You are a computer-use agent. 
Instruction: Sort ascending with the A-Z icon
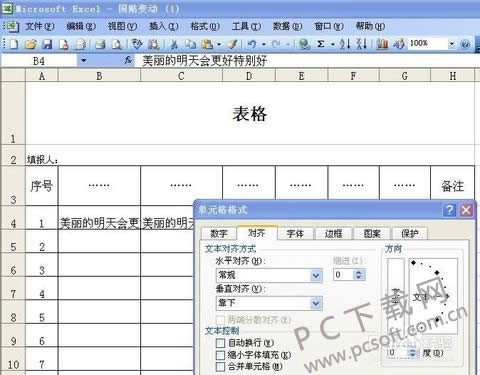pyautogui.click(x=345, y=44)
